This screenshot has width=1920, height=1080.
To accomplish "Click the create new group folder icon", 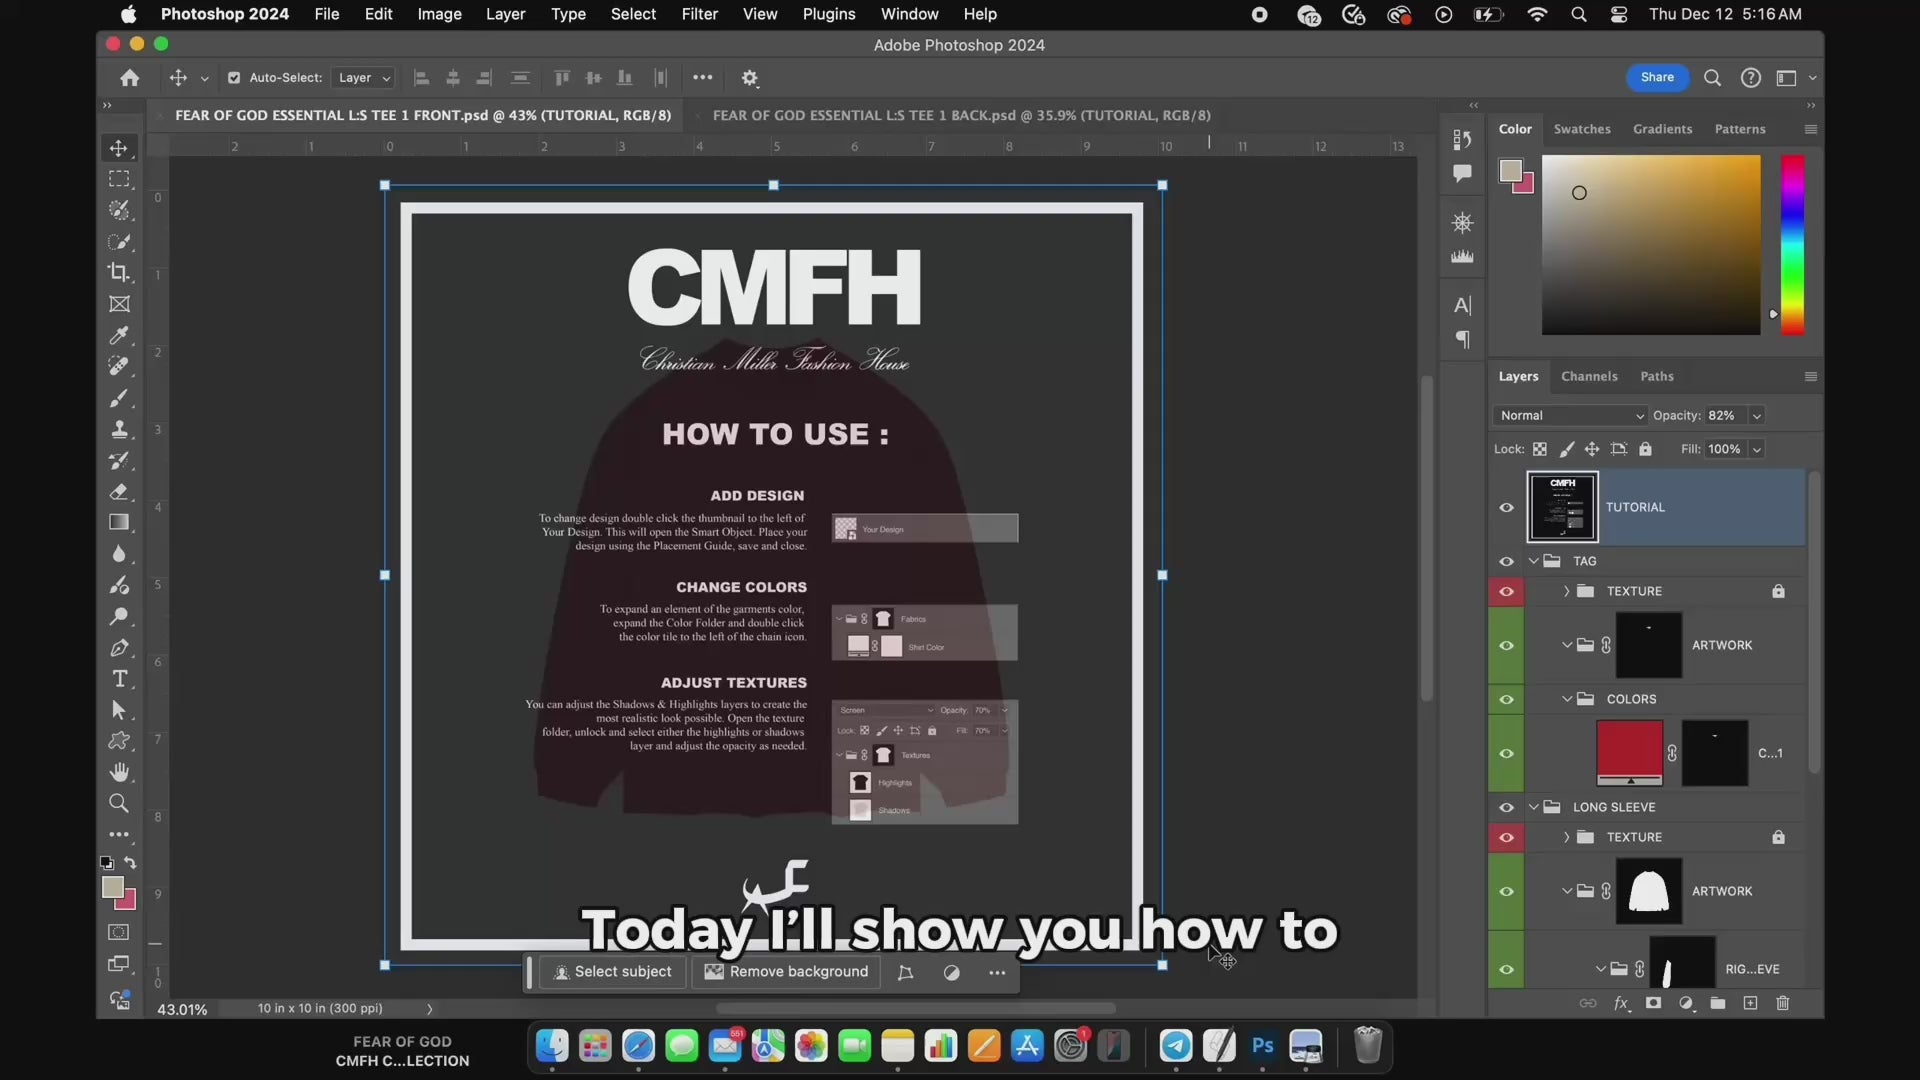I will point(1718,1003).
